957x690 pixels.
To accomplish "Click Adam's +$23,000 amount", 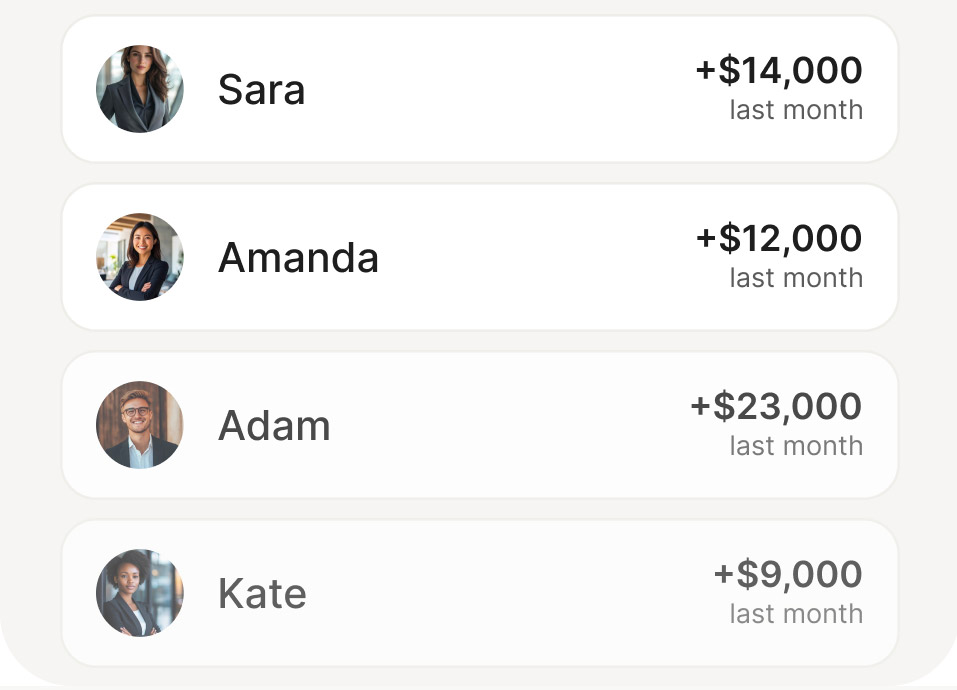I will (x=776, y=406).
